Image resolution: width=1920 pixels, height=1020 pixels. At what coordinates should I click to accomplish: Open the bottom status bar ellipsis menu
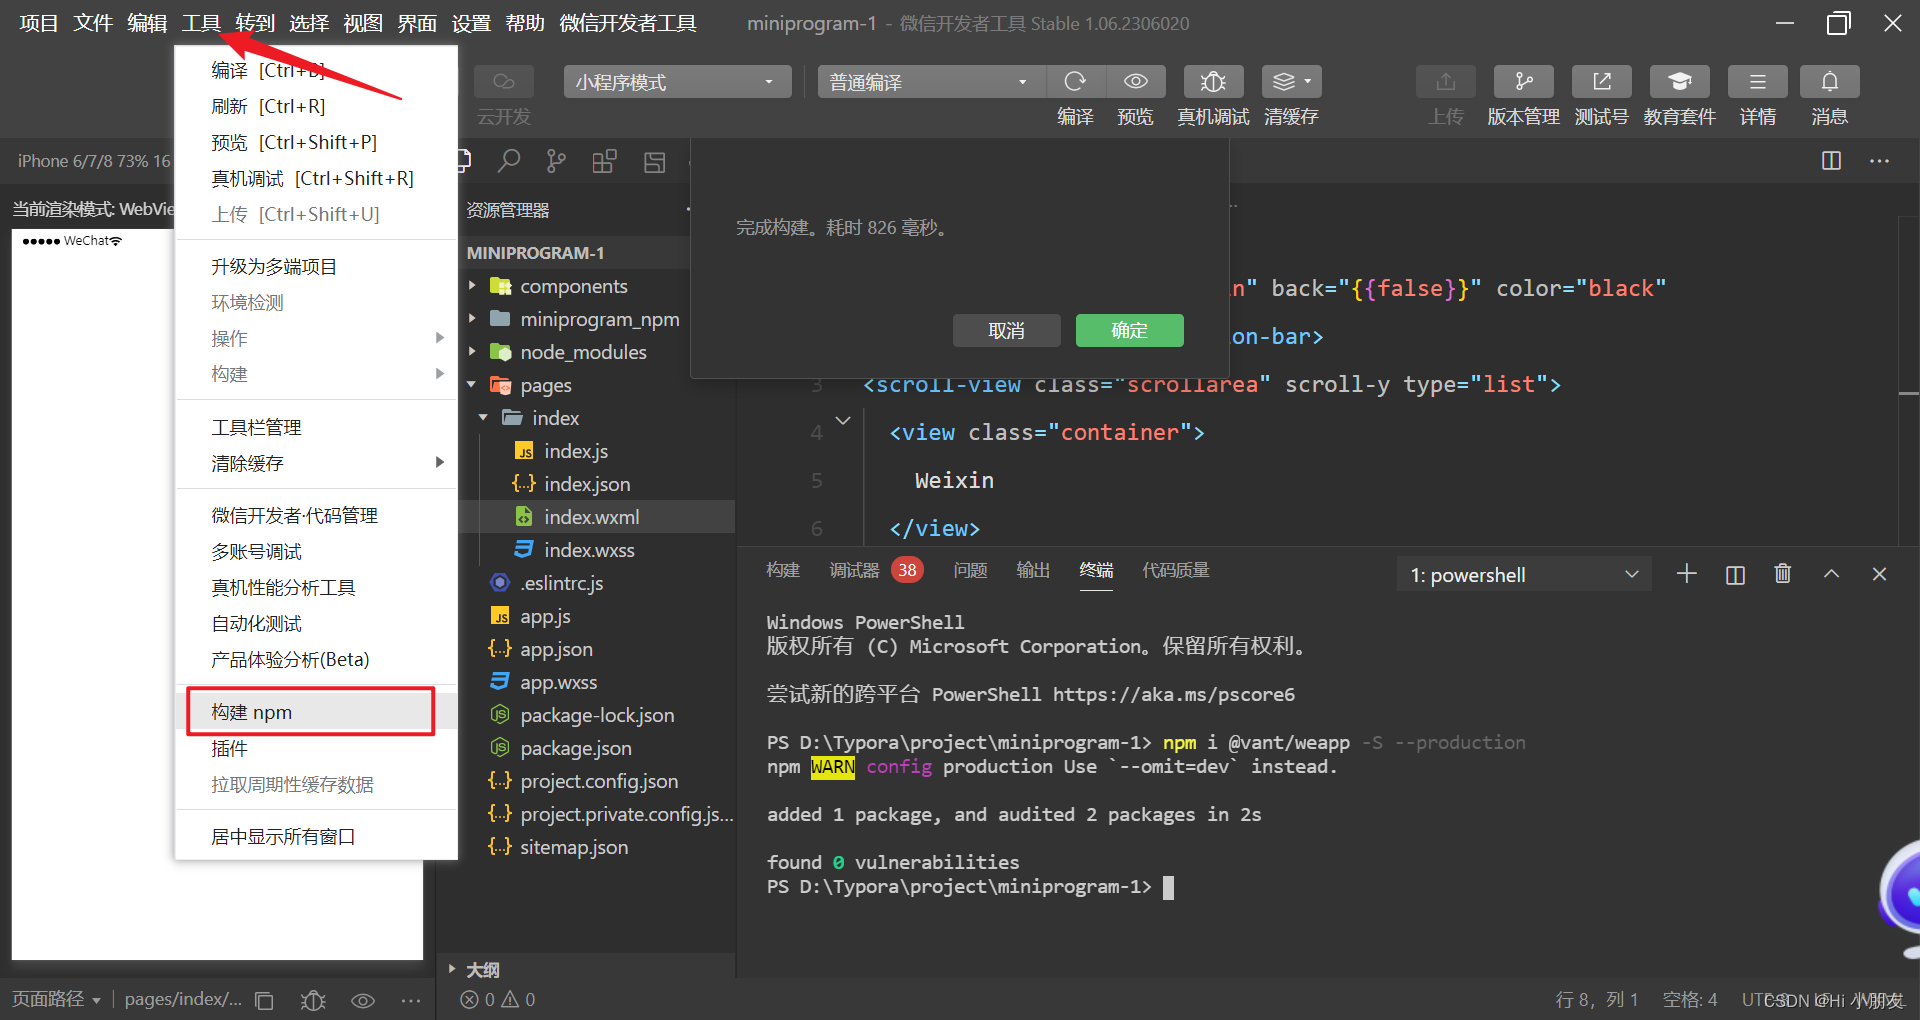(410, 1000)
